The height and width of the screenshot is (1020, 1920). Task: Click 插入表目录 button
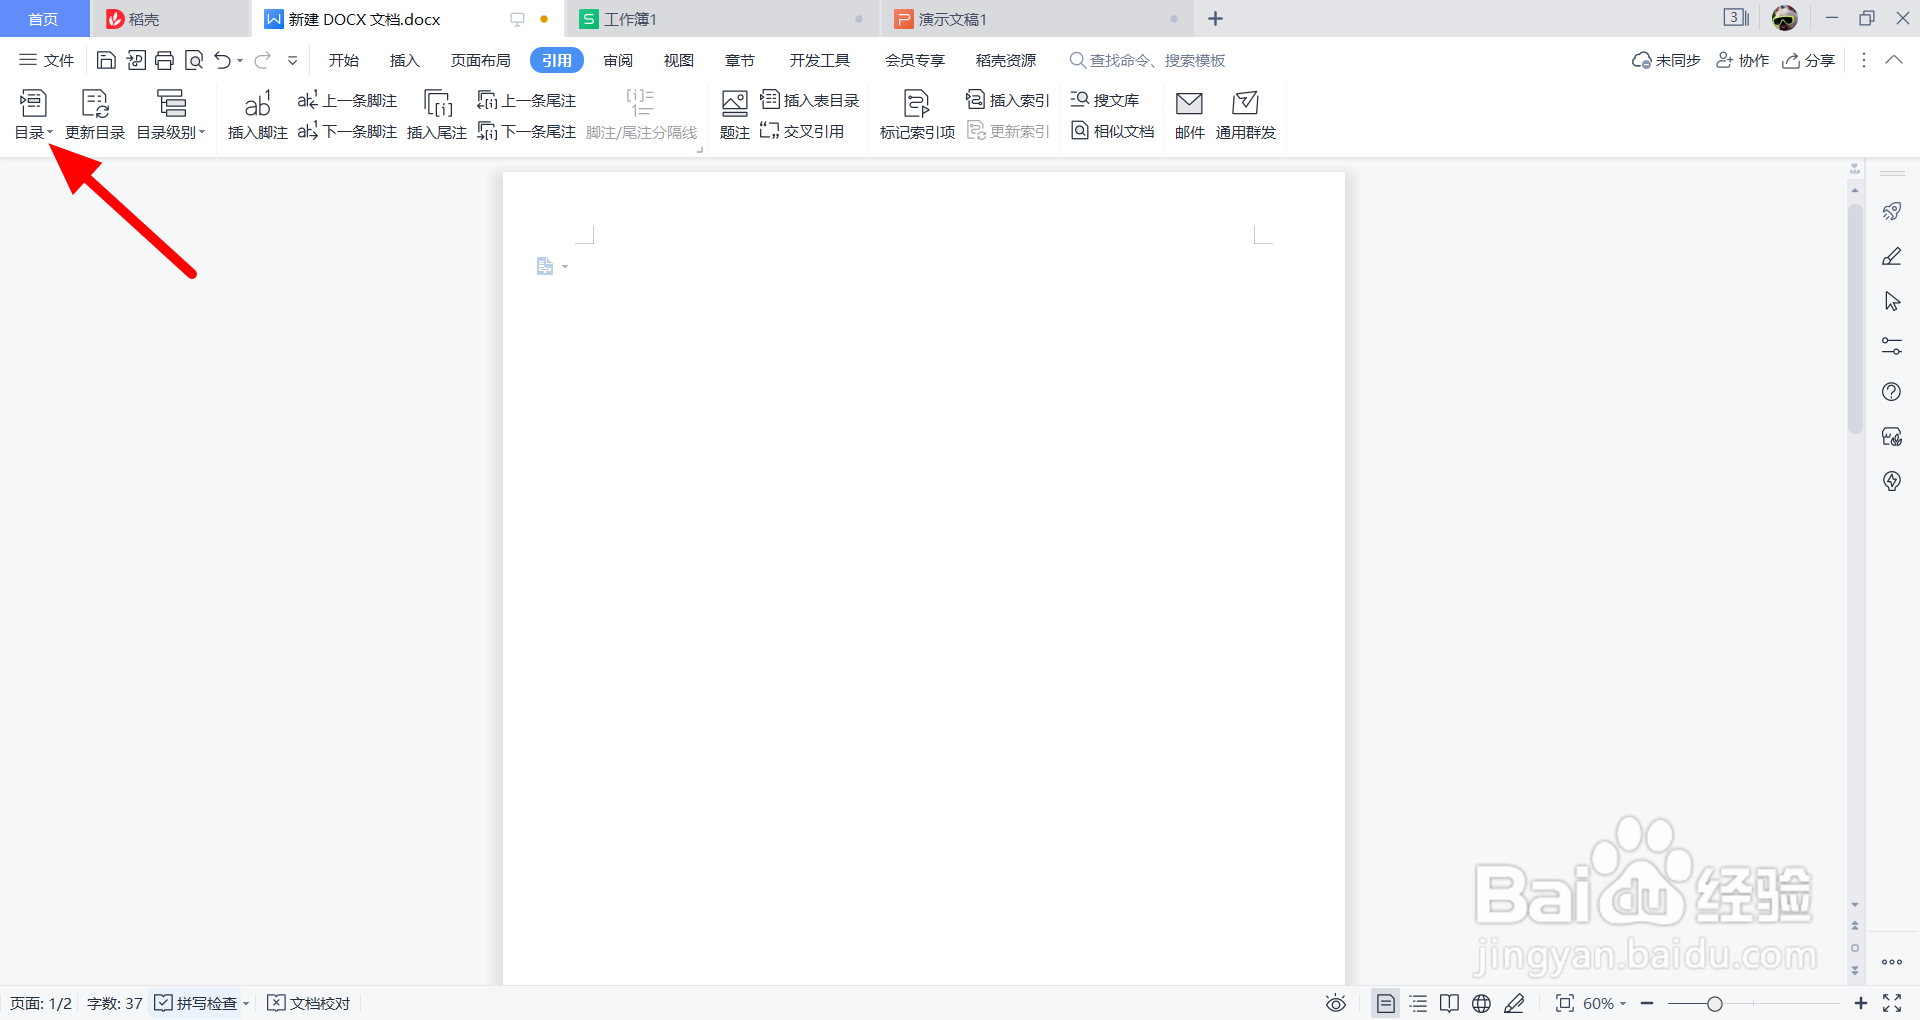[x=810, y=100]
